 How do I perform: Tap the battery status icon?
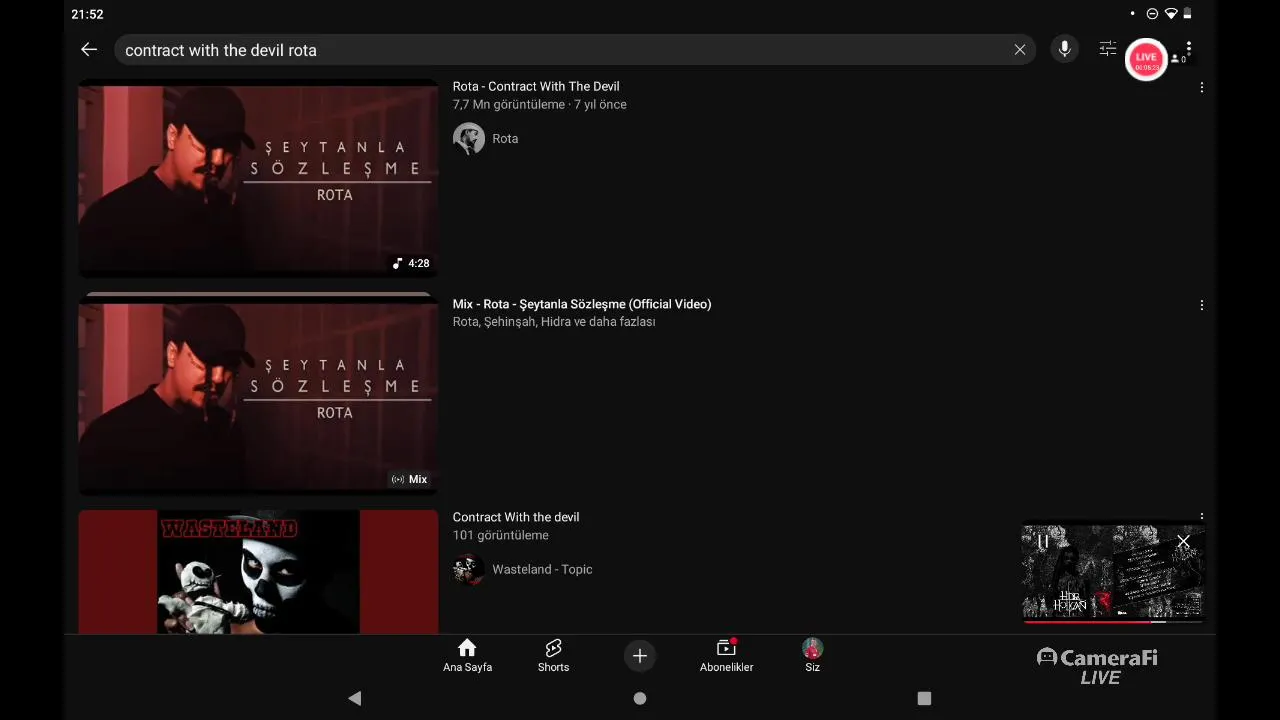pos(1187,14)
